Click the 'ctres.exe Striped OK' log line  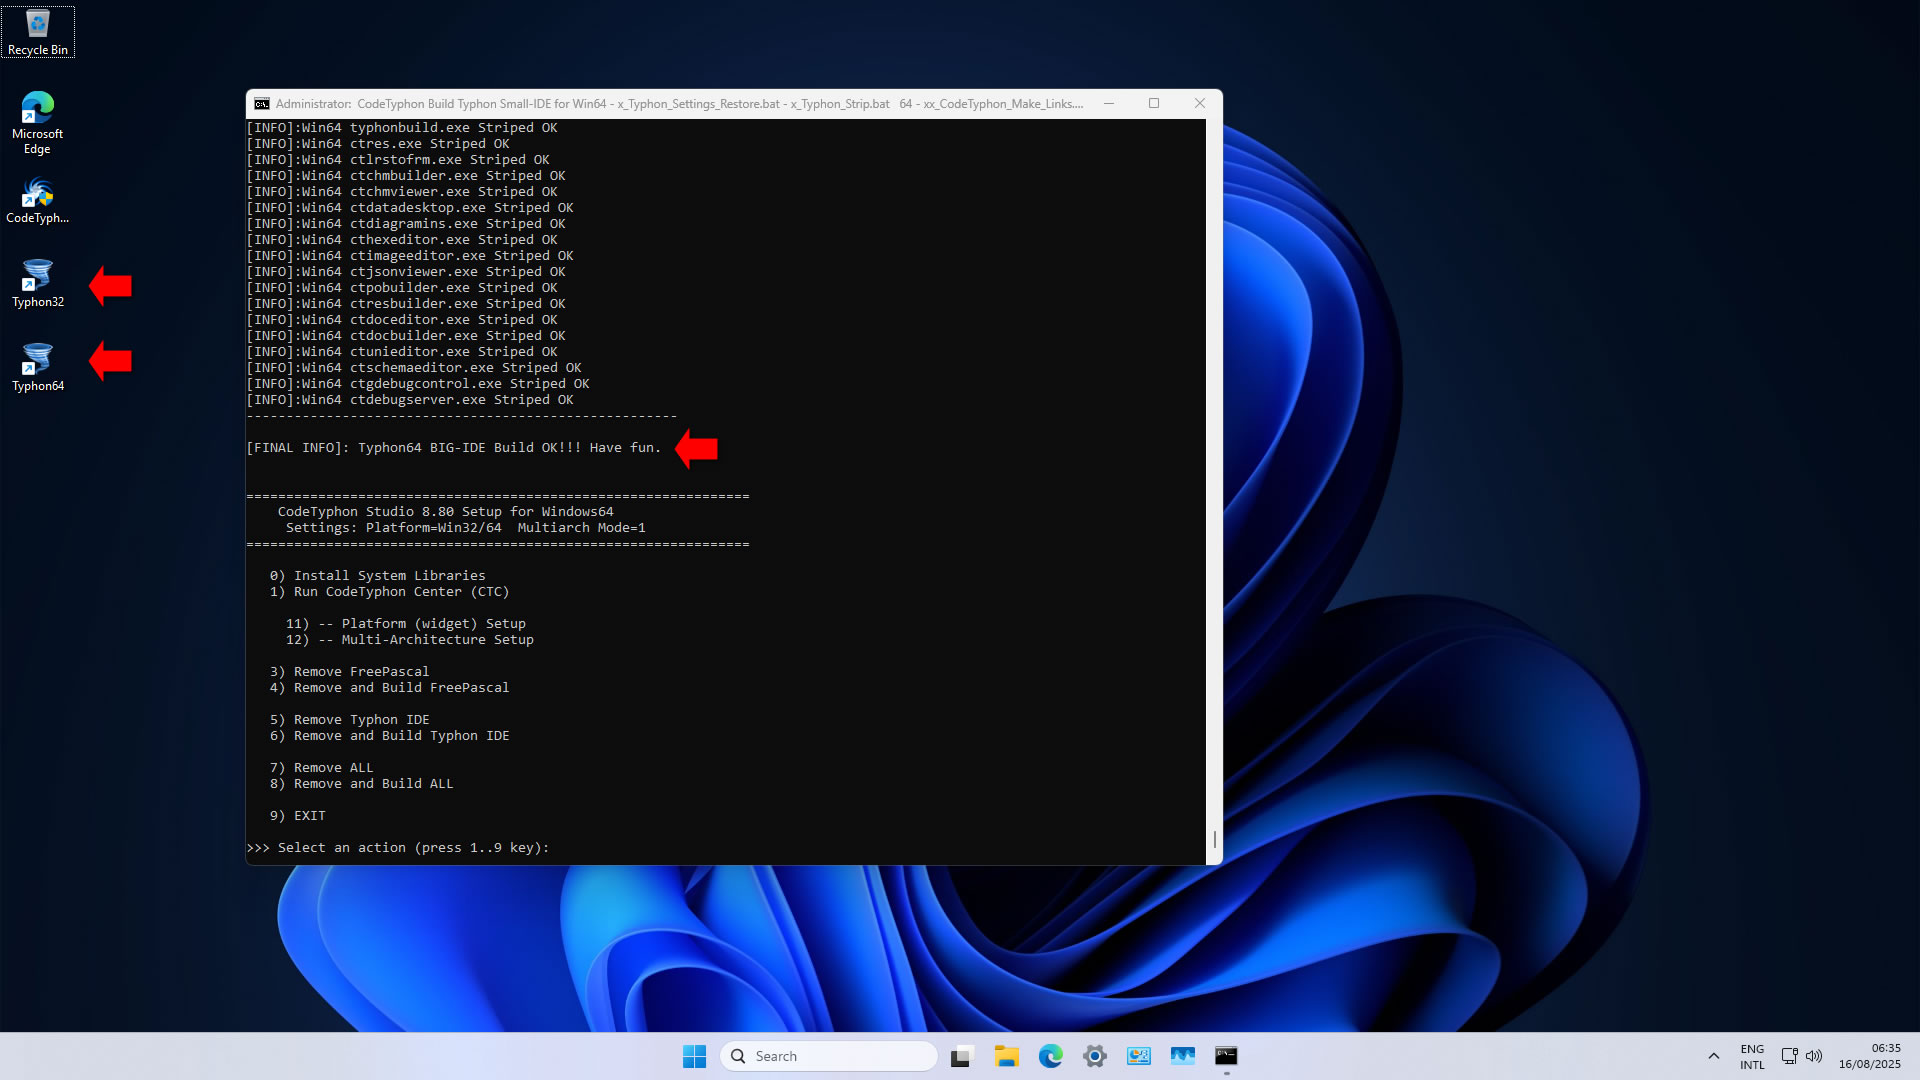(x=378, y=144)
